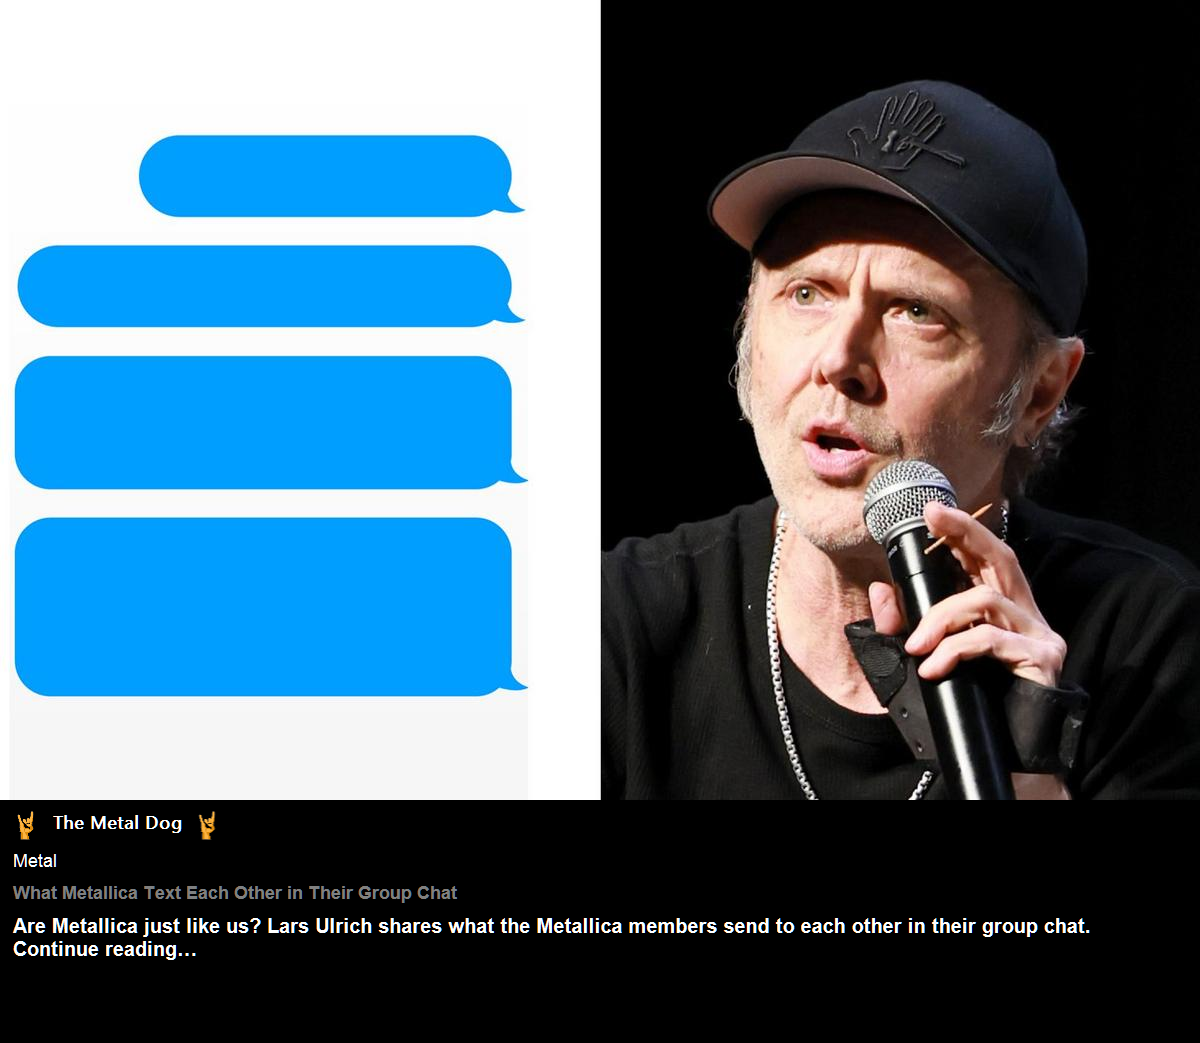Click the rock-hand icon before The Metal Dog

[x=26, y=825]
